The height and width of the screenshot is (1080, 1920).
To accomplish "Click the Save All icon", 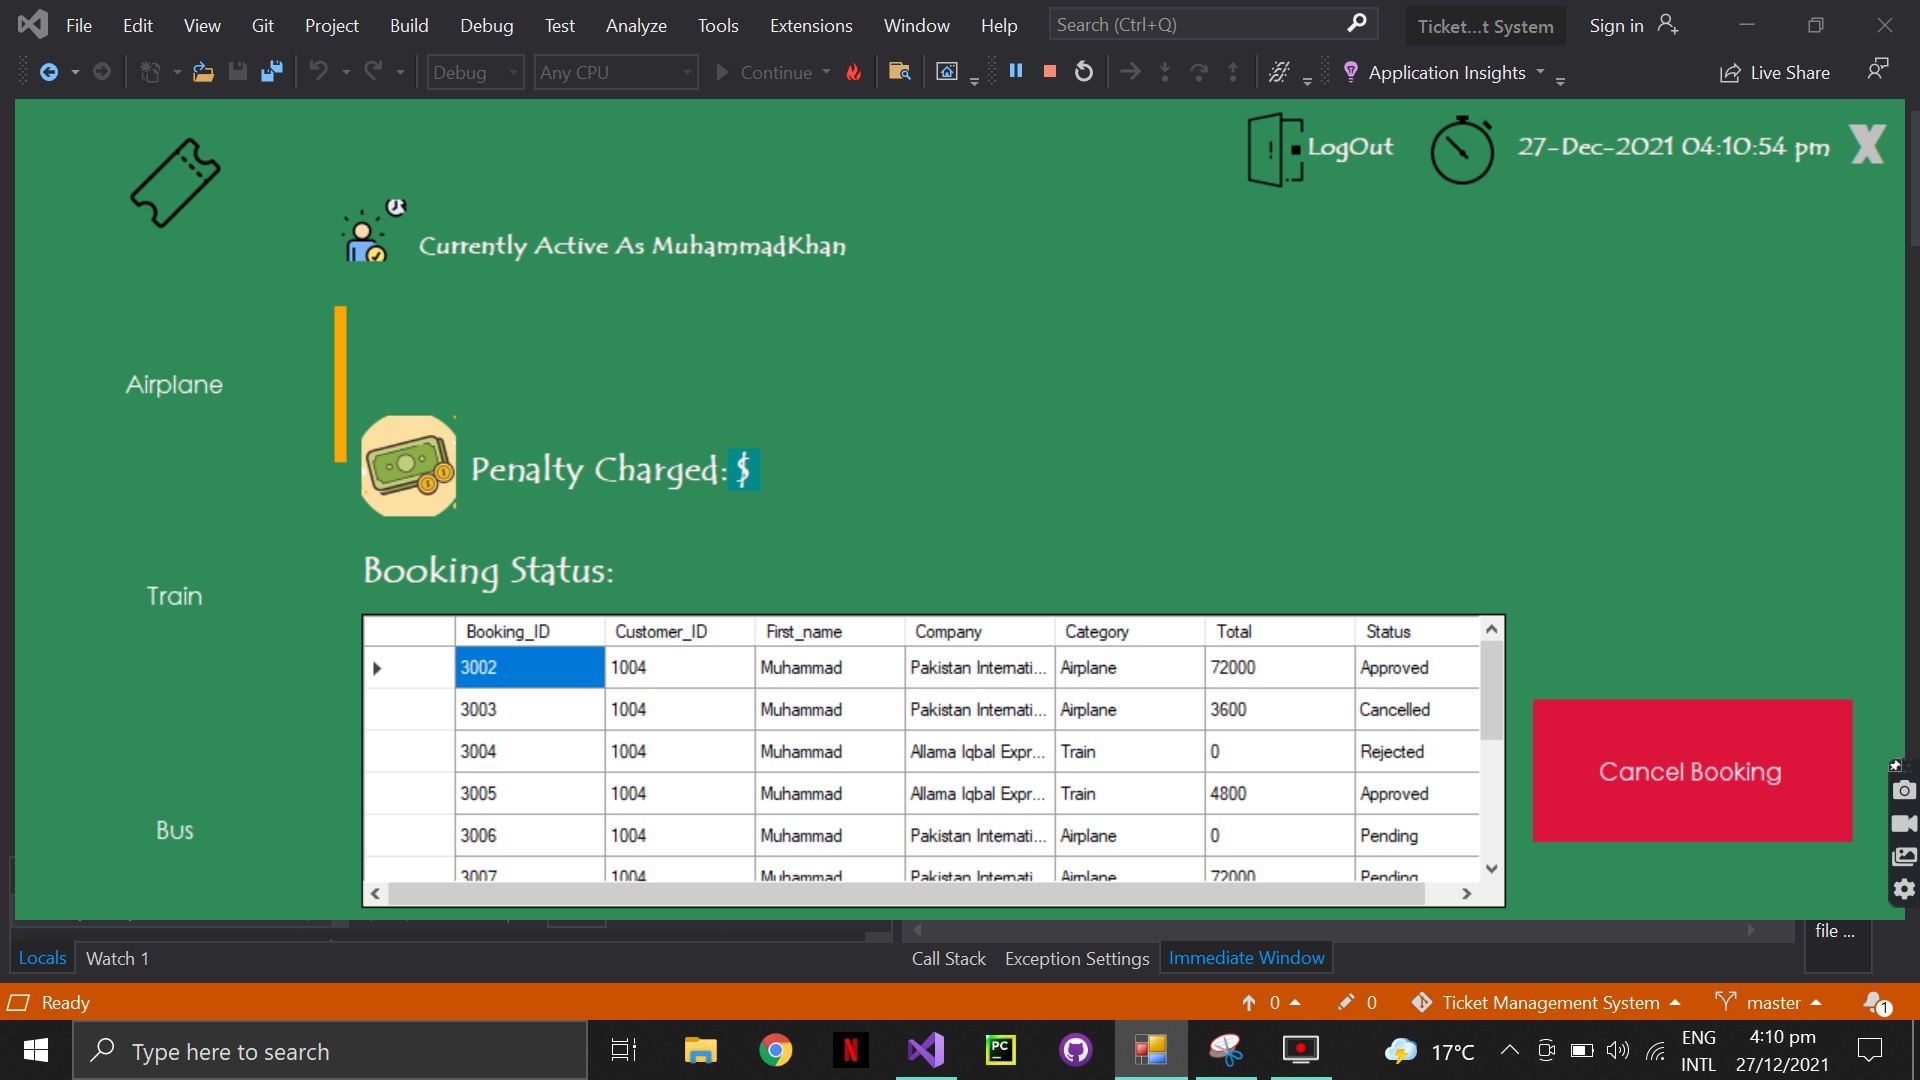I will click(x=271, y=72).
